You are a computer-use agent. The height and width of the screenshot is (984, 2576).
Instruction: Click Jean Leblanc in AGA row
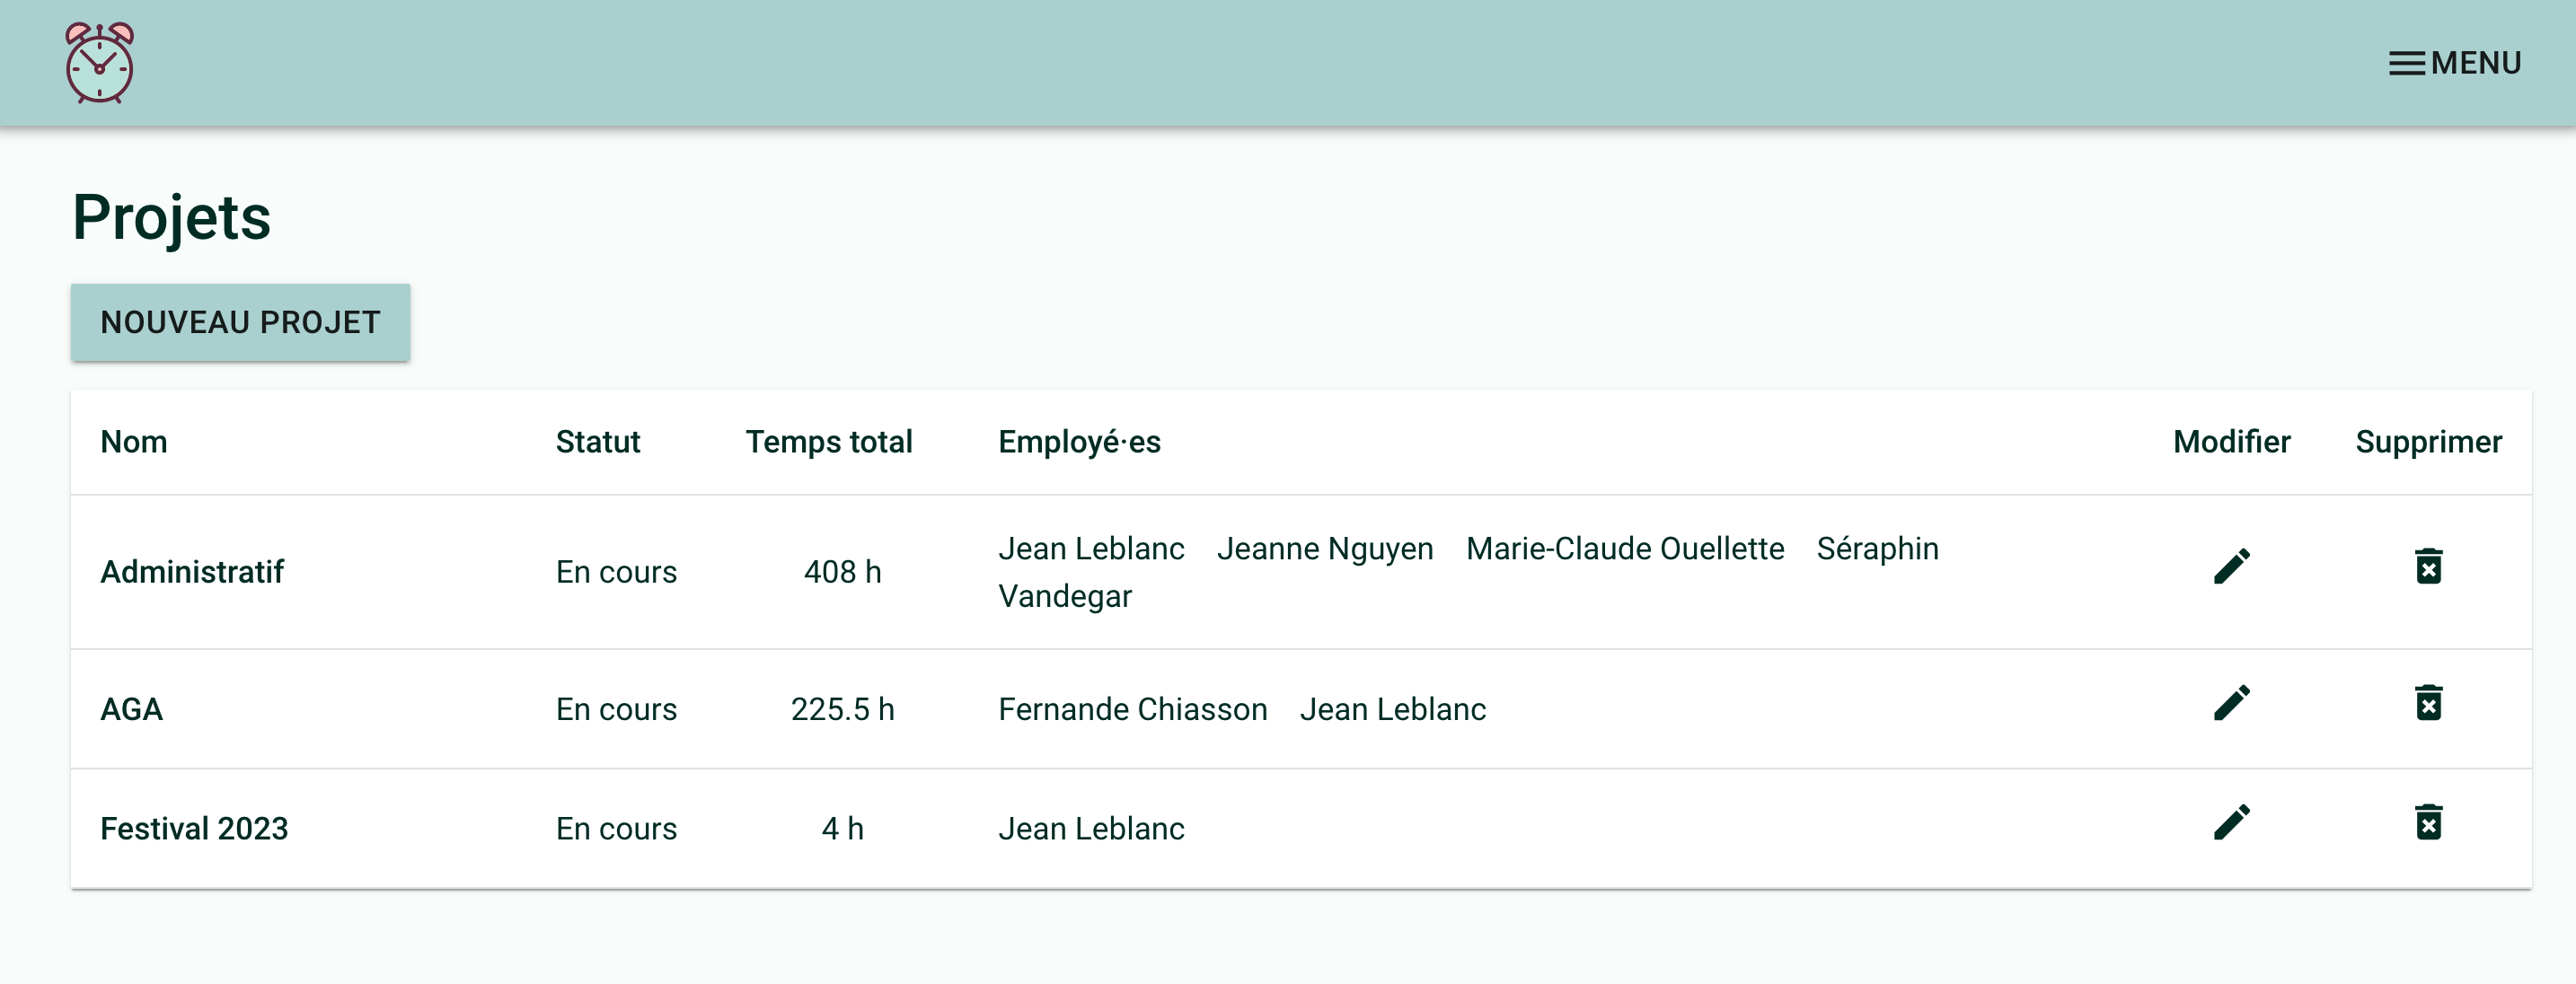tap(1392, 709)
